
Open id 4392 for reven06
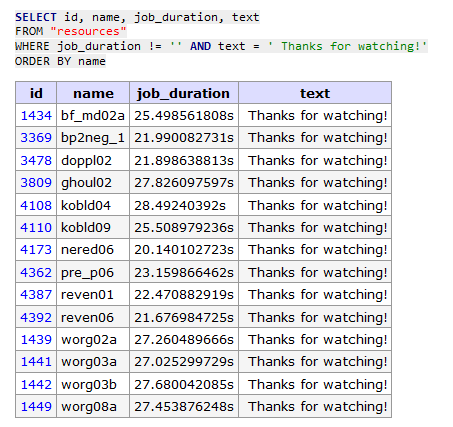pos(36,317)
